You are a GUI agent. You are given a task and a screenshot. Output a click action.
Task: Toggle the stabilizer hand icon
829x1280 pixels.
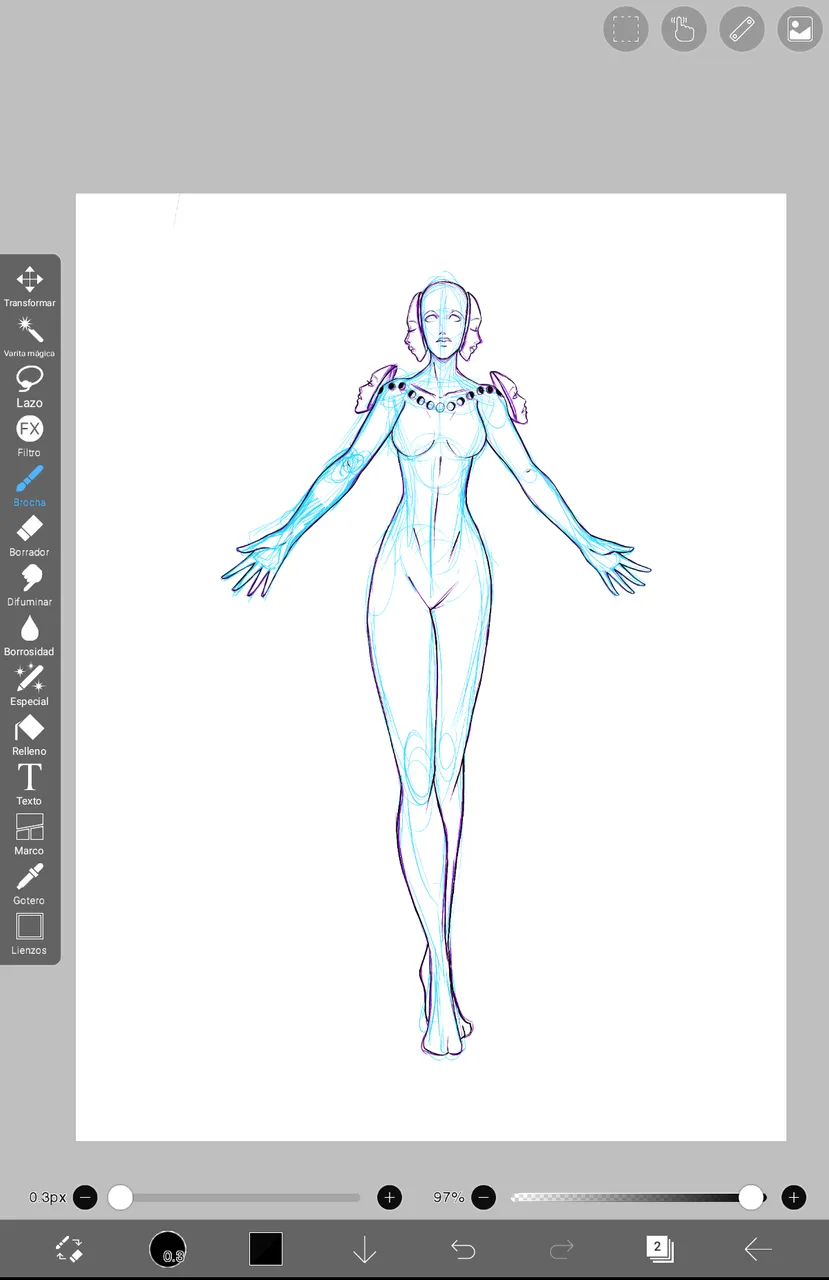(x=684, y=29)
